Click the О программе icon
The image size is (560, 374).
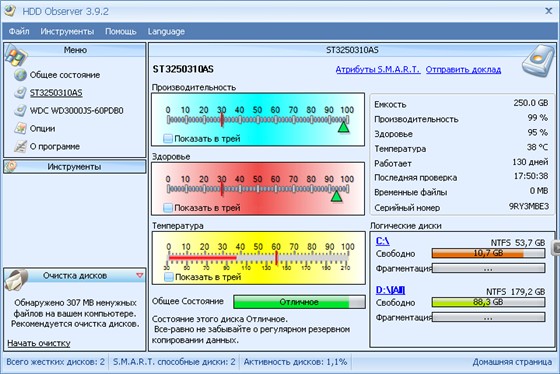coord(20,146)
